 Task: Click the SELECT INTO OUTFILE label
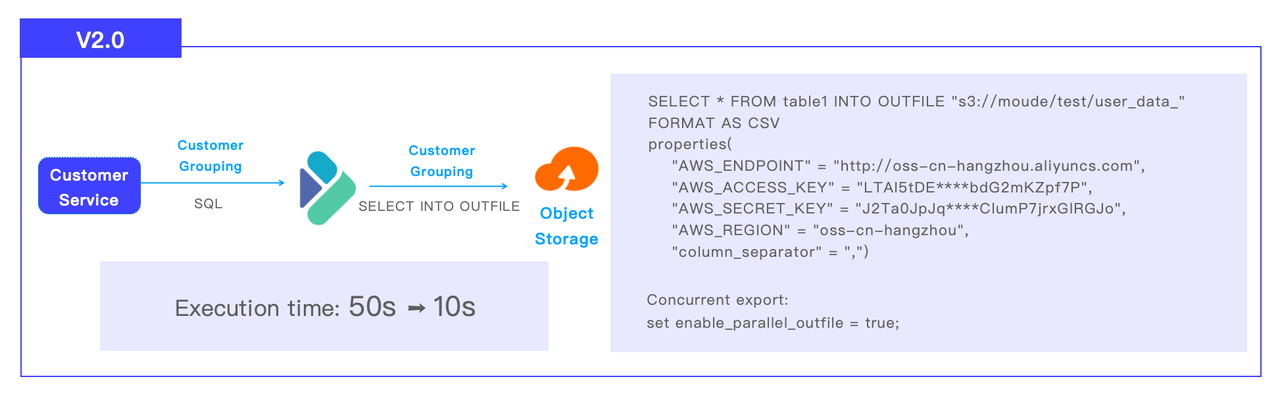[439, 206]
